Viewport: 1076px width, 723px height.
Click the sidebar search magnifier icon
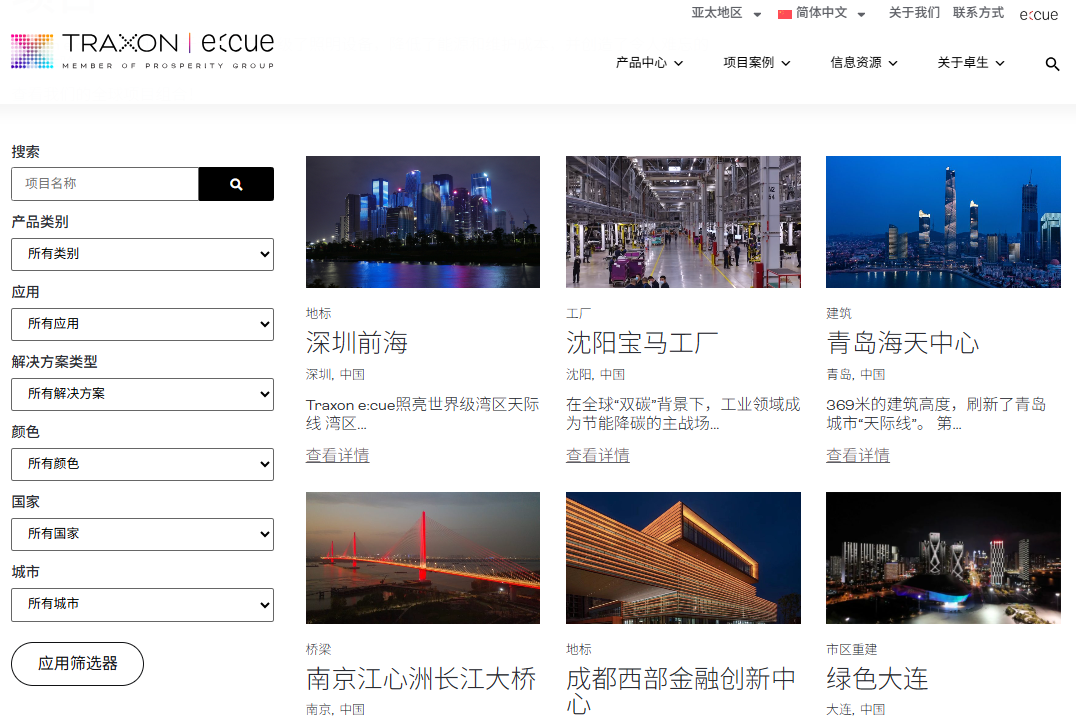[x=236, y=184]
